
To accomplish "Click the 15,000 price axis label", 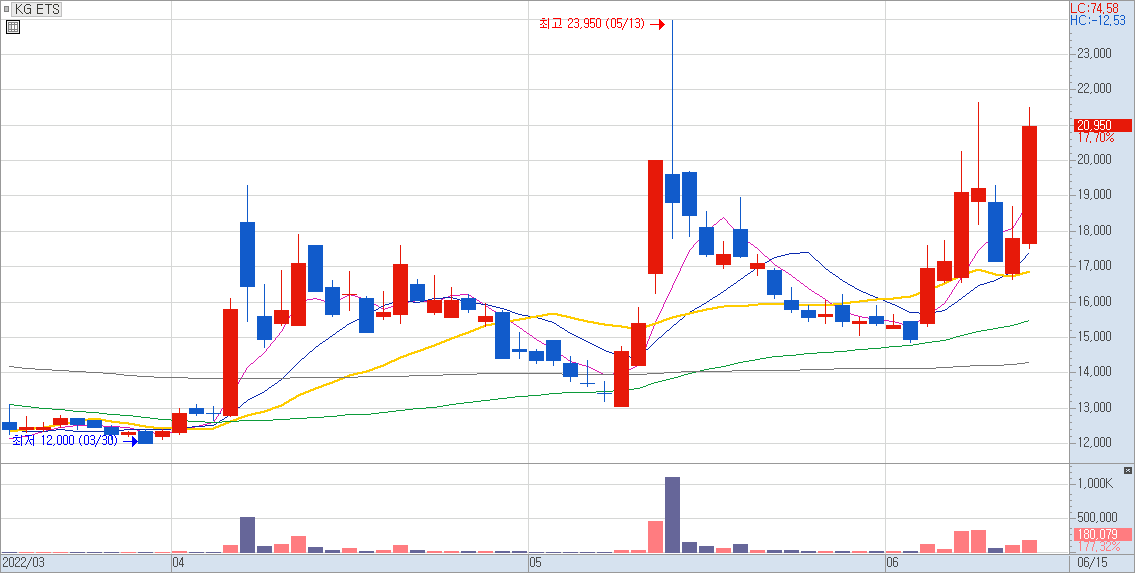I will 1094,337.
